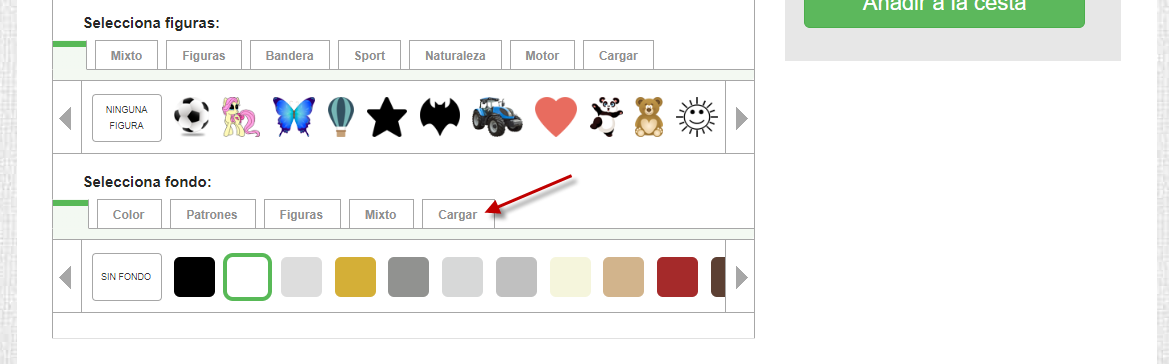The width and height of the screenshot is (1169, 364).
Task: Click the Ninguna Figura button
Action: click(x=127, y=118)
